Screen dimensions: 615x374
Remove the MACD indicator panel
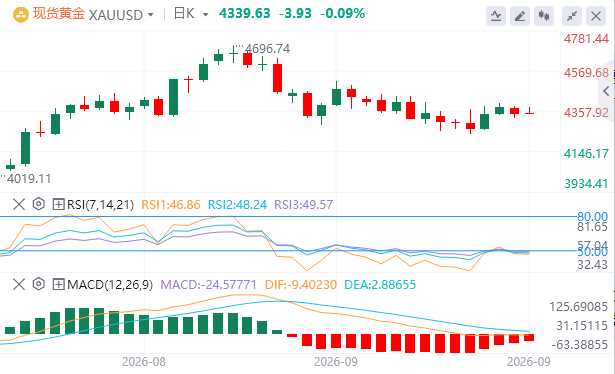pyautogui.click(x=19, y=284)
